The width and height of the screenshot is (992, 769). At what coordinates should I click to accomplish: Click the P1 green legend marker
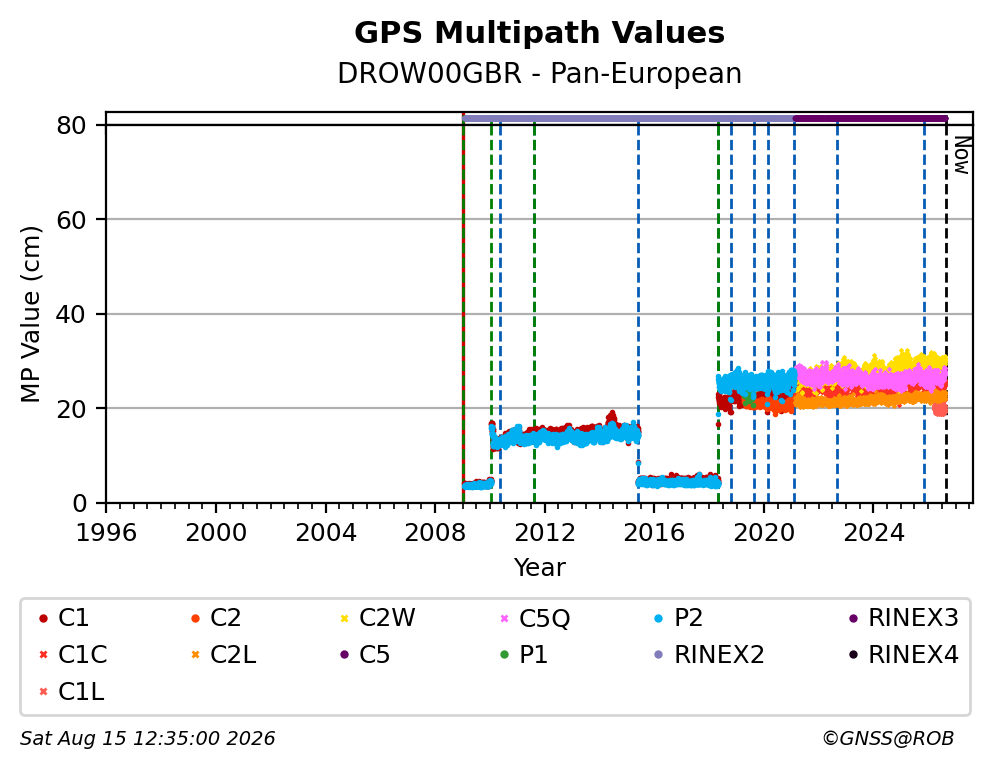pyautogui.click(x=504, y=655)
